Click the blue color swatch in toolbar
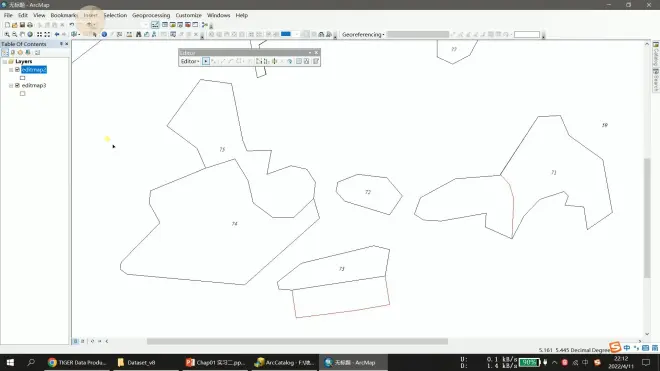The width and height of the screenshot is (660, 371). click(286, 34)
